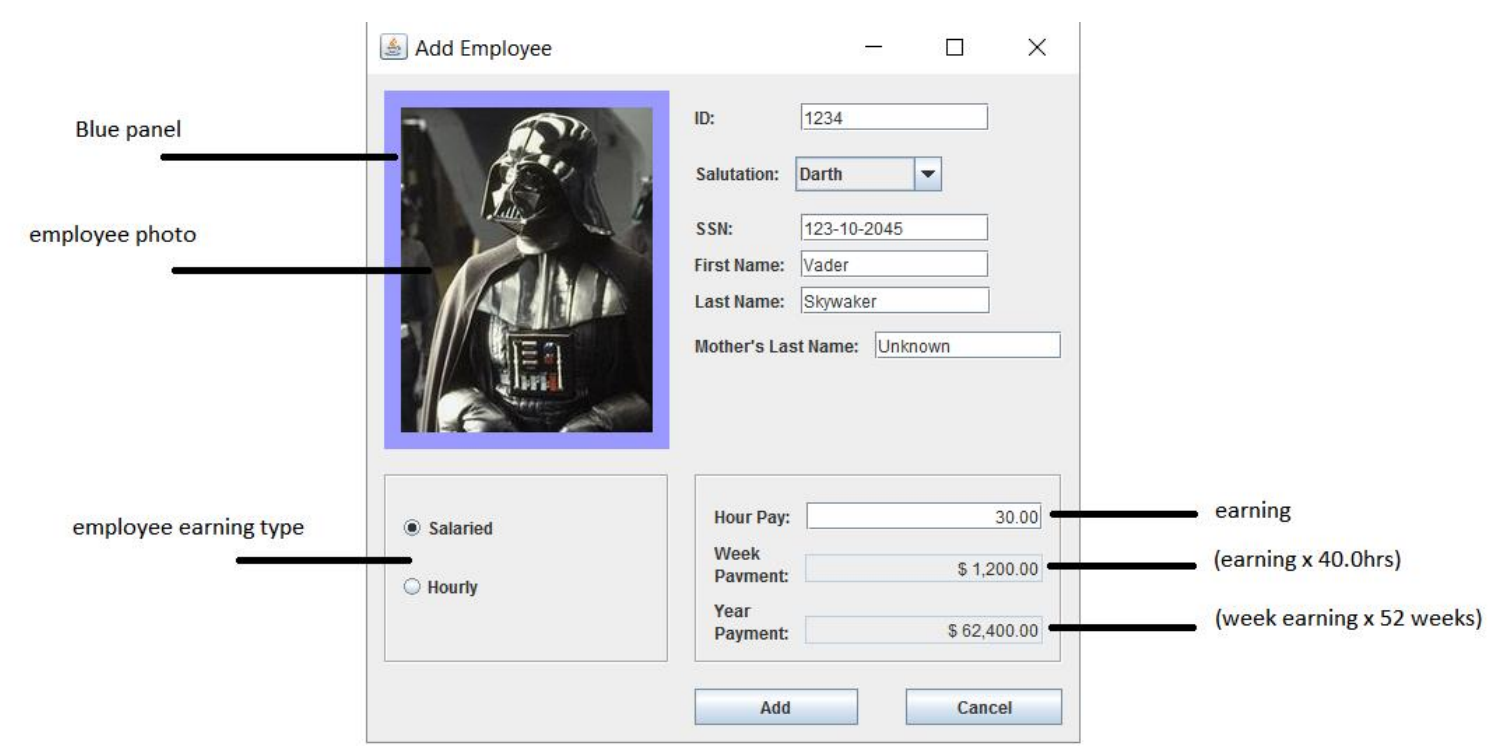
Task: Click the Java coffee cup title bar icon
Action: 392,44
